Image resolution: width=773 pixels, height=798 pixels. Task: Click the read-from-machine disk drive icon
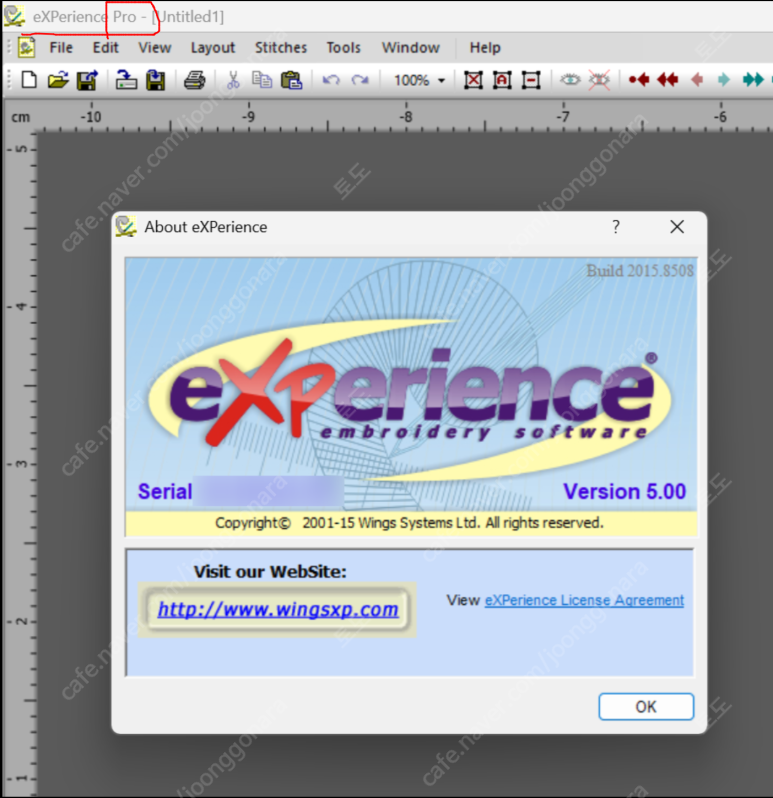point(126,80)
